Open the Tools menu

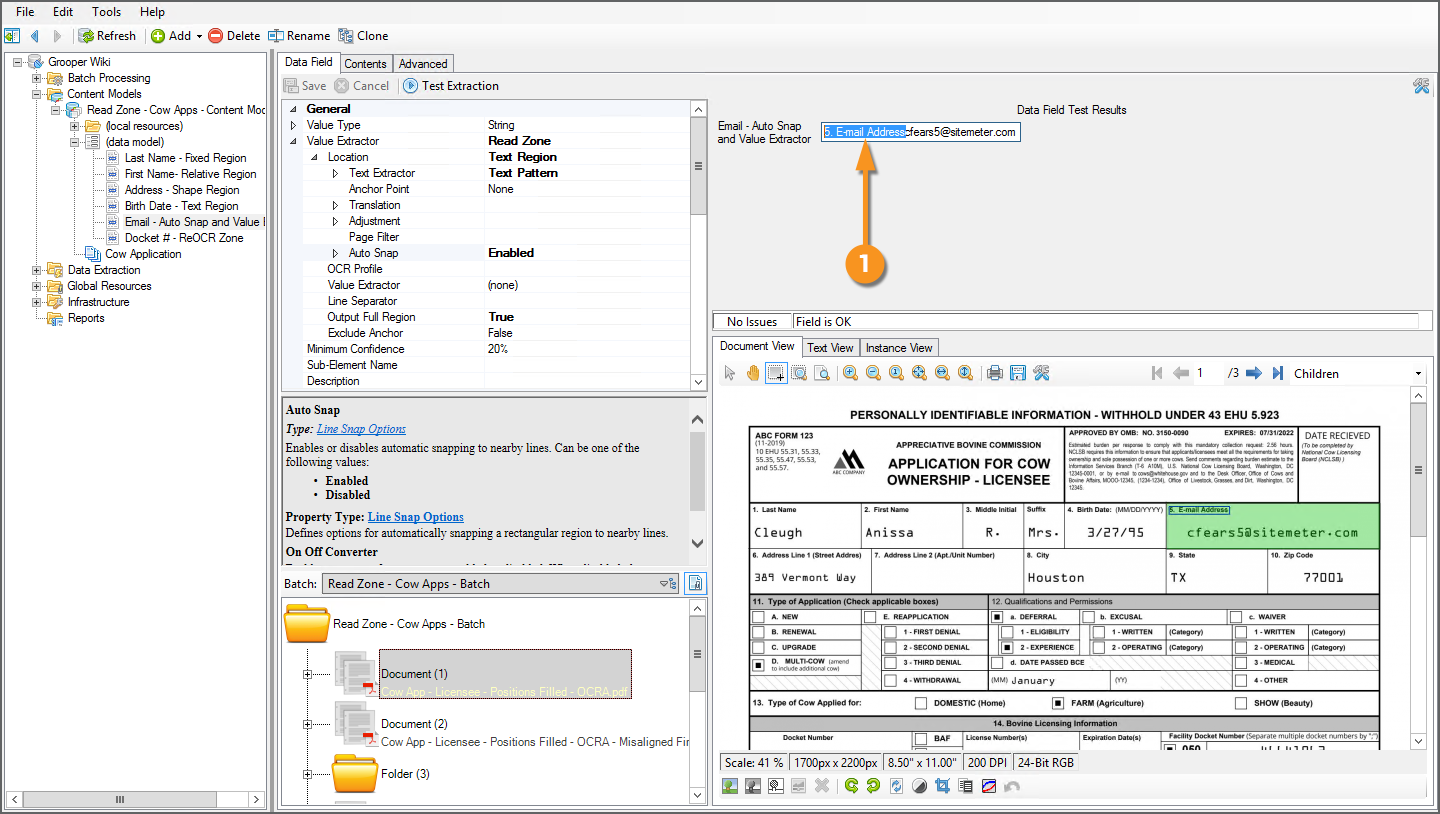[x=106, y=12]
